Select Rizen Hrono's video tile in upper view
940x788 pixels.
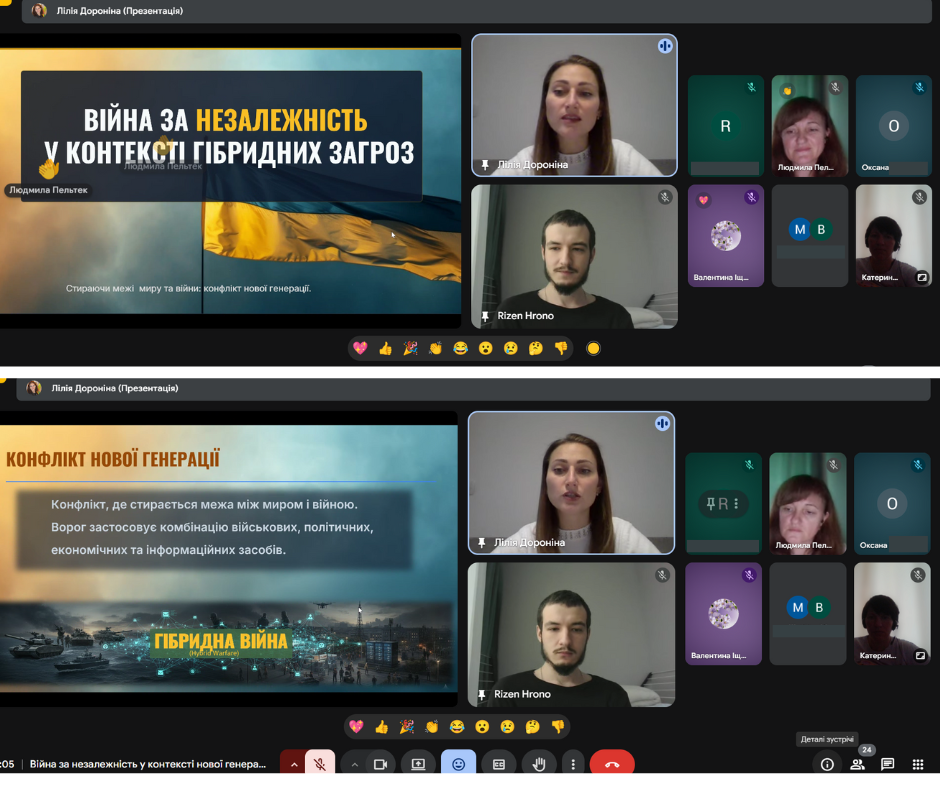[574, 256]
